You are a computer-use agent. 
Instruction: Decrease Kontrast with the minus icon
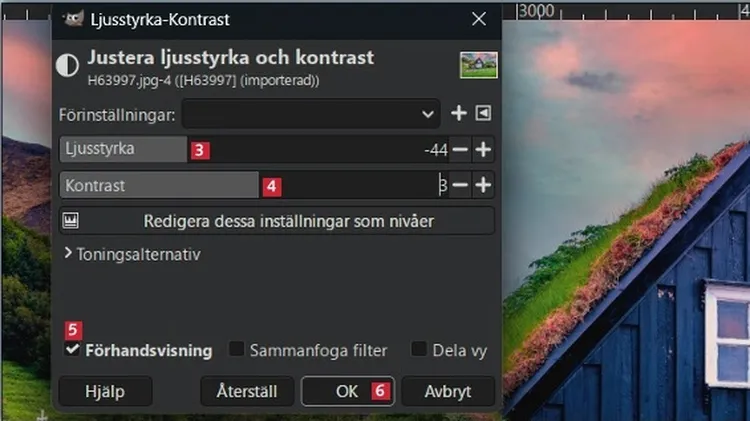coord(460,185)
